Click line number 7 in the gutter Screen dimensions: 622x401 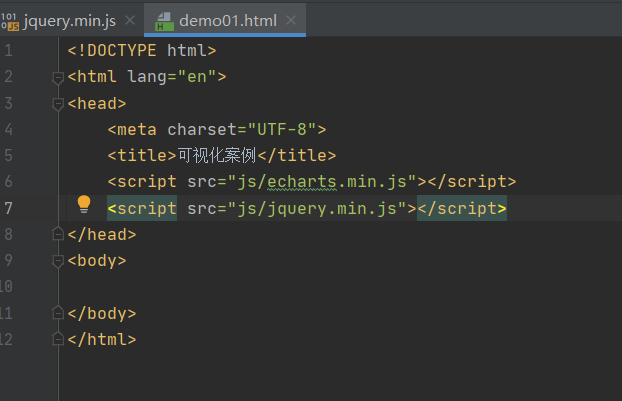click(8, 208)
